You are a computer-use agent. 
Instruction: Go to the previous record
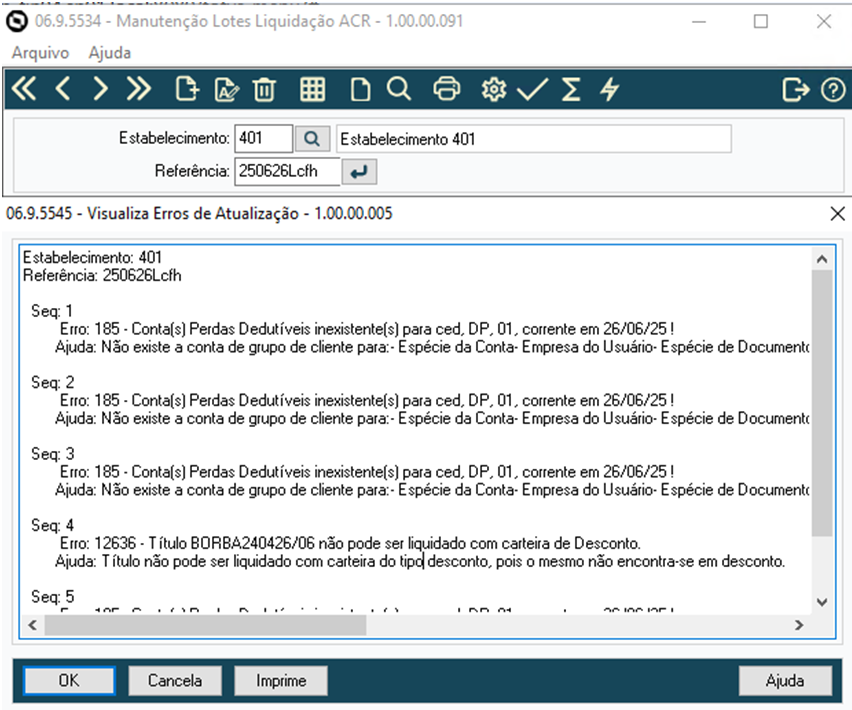click(62, 89)
